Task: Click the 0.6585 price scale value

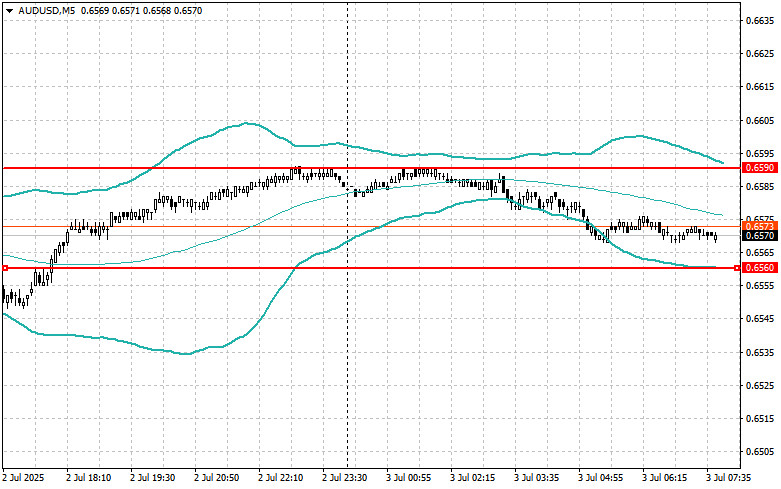Action: [760, 187]
